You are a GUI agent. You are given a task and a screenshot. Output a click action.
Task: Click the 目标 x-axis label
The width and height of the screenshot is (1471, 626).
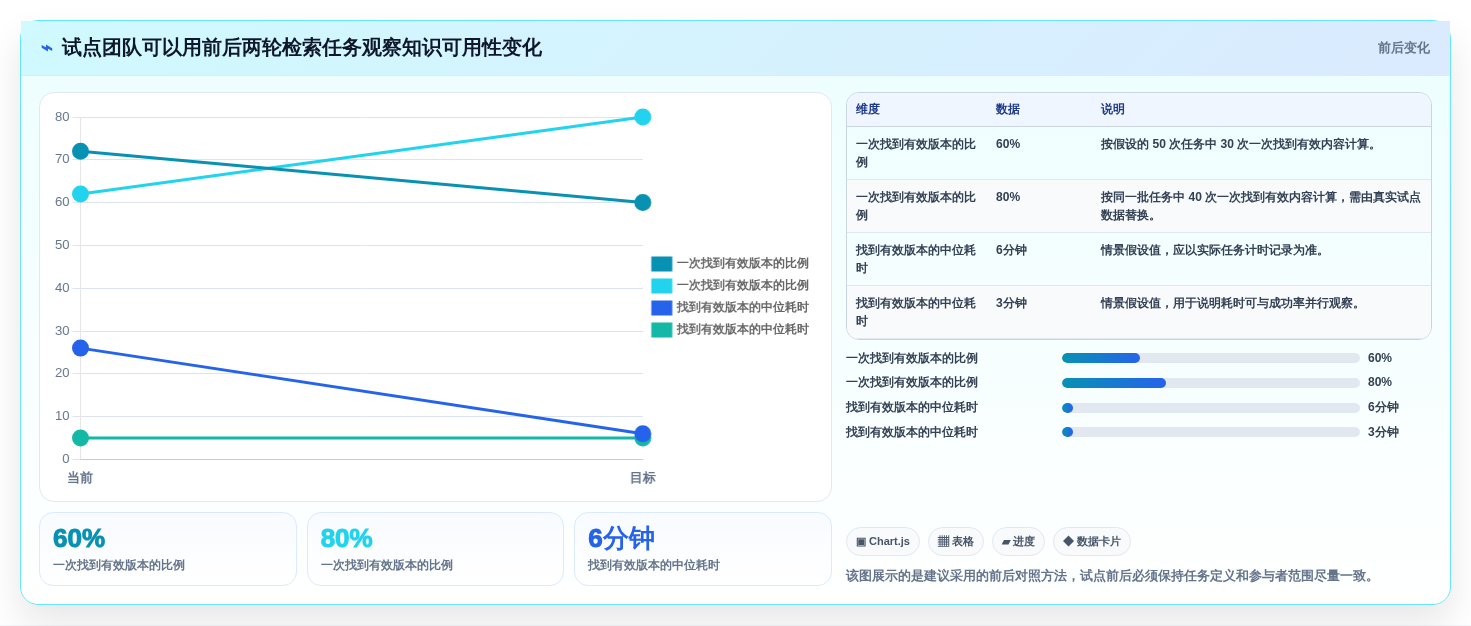[643, 478]
